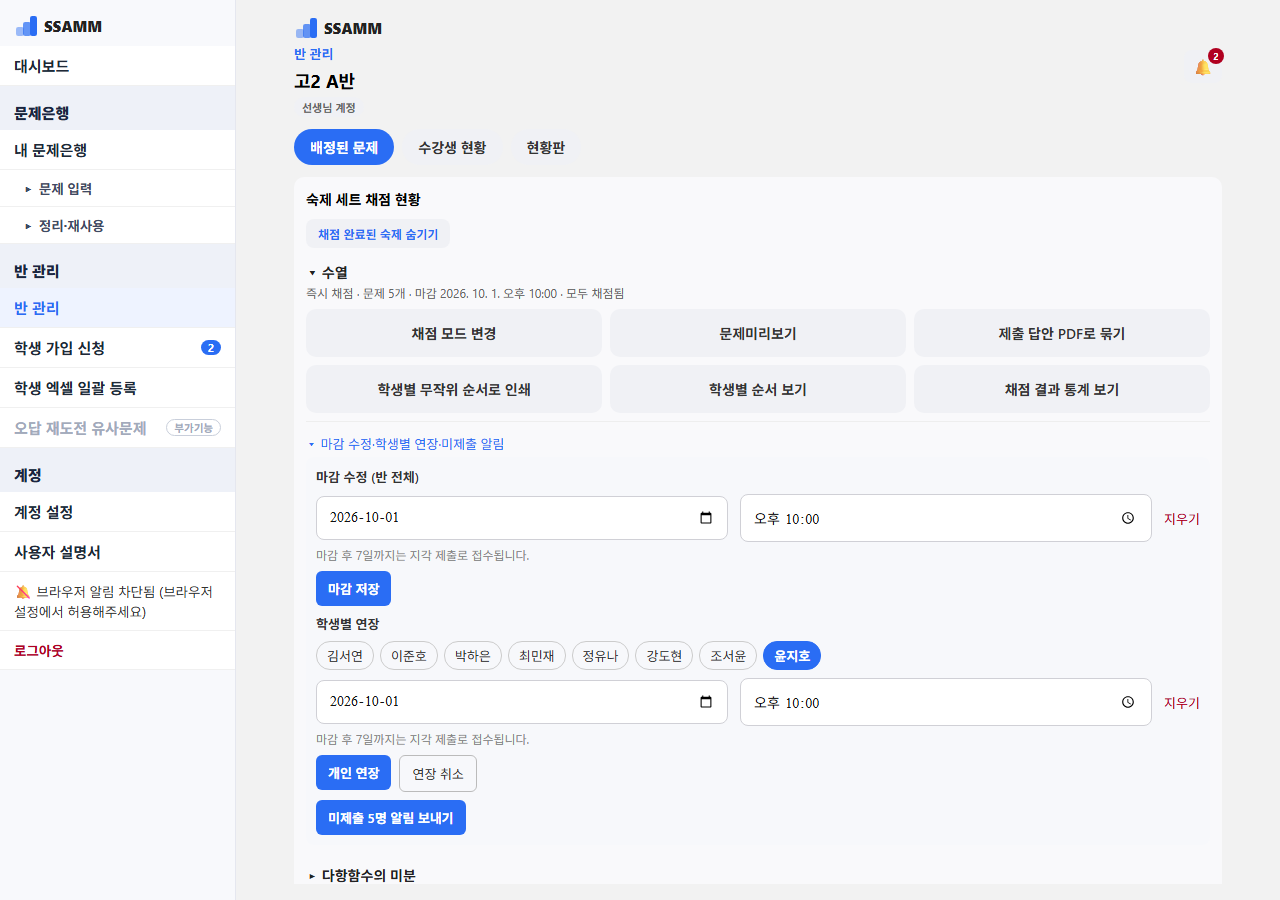This screenshot has width=1280, height=900.
Task: Open clock picker in per-student extension time
Action: pyautogui.click(x=1128, y=702)
